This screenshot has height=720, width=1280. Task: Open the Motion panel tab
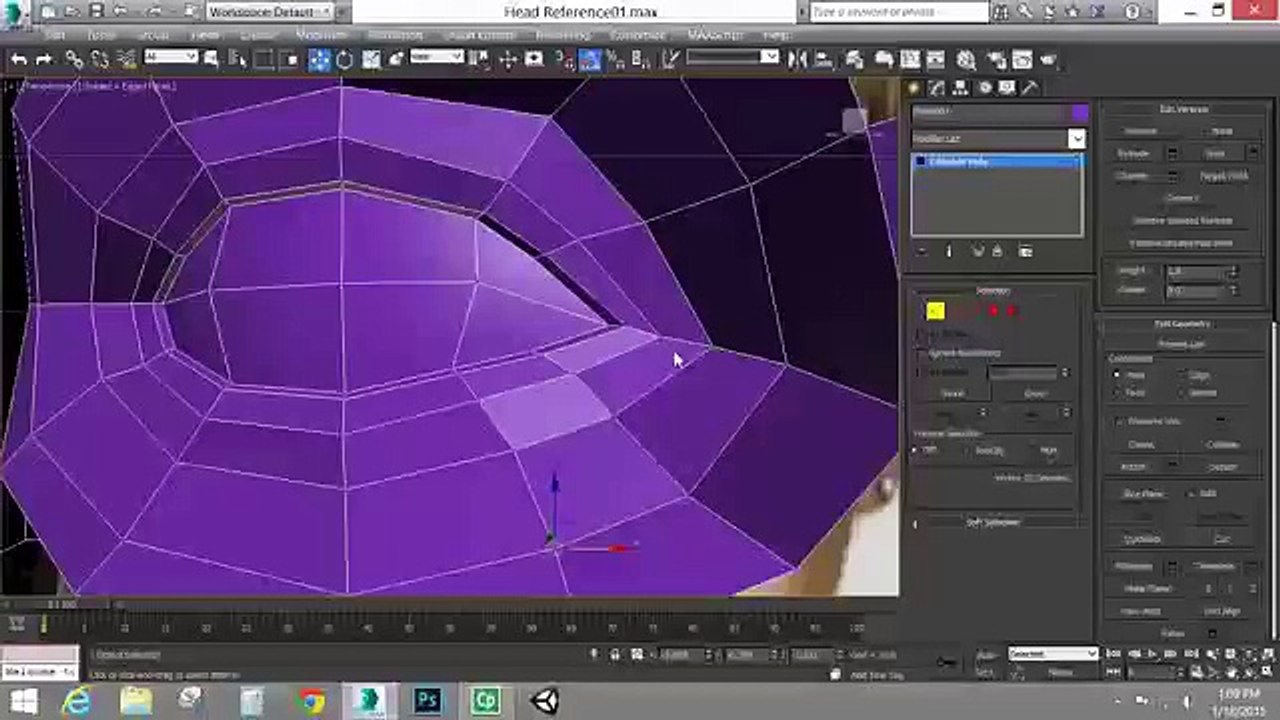click(984, 88)
